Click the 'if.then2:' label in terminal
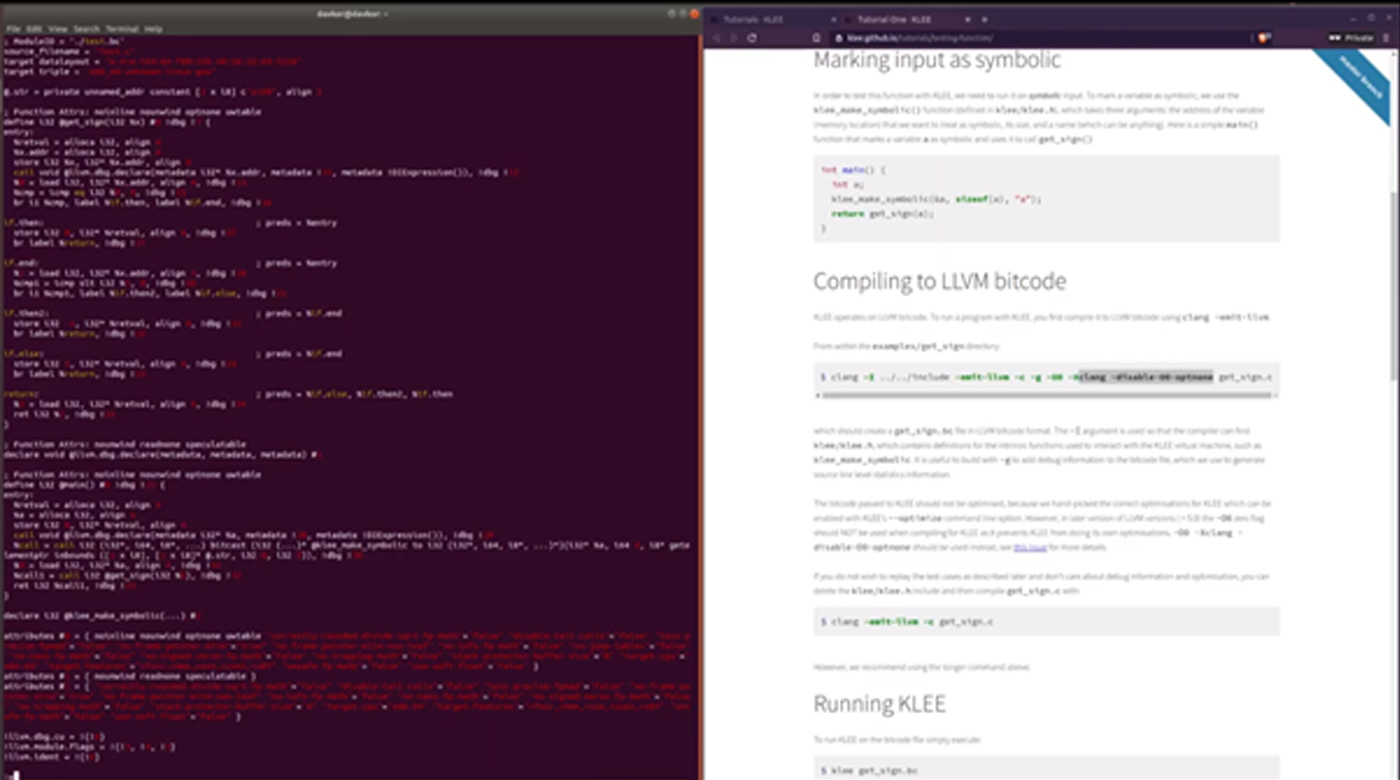Image resolution: width=1400 pixels, height=780 pixels. tap(25, 313)
